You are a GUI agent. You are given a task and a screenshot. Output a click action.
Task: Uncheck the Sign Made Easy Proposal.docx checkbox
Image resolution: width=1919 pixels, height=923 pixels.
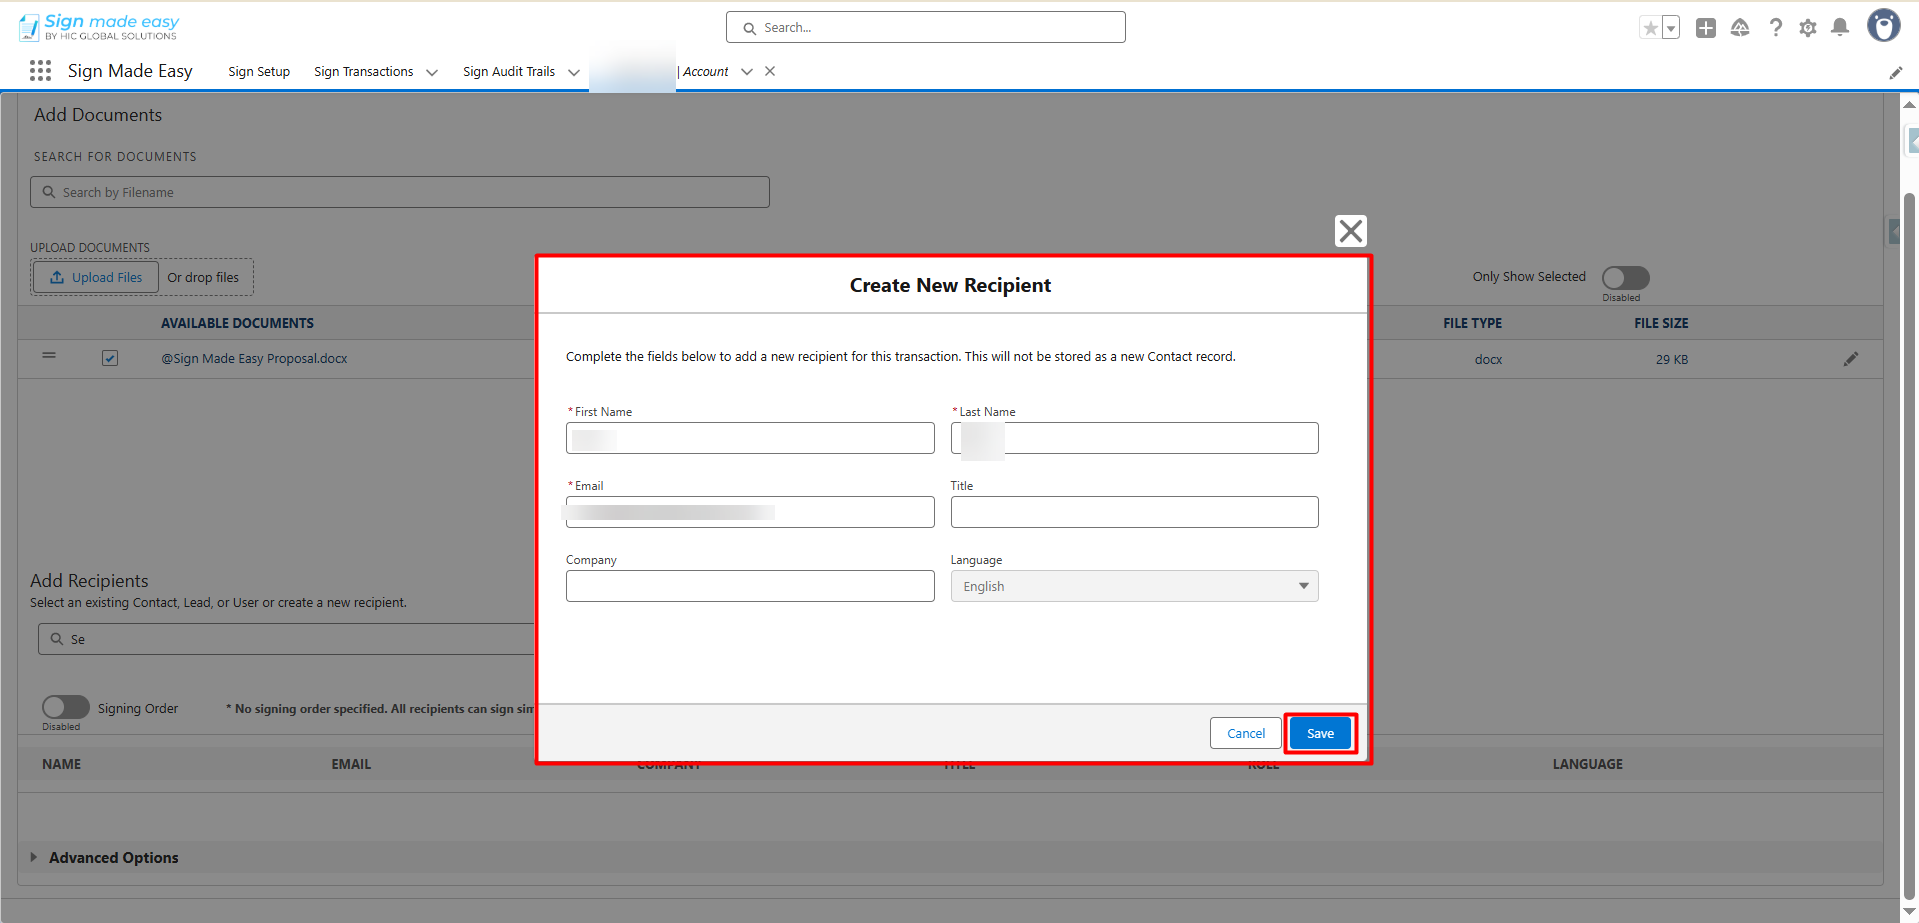tap(110, 358)
